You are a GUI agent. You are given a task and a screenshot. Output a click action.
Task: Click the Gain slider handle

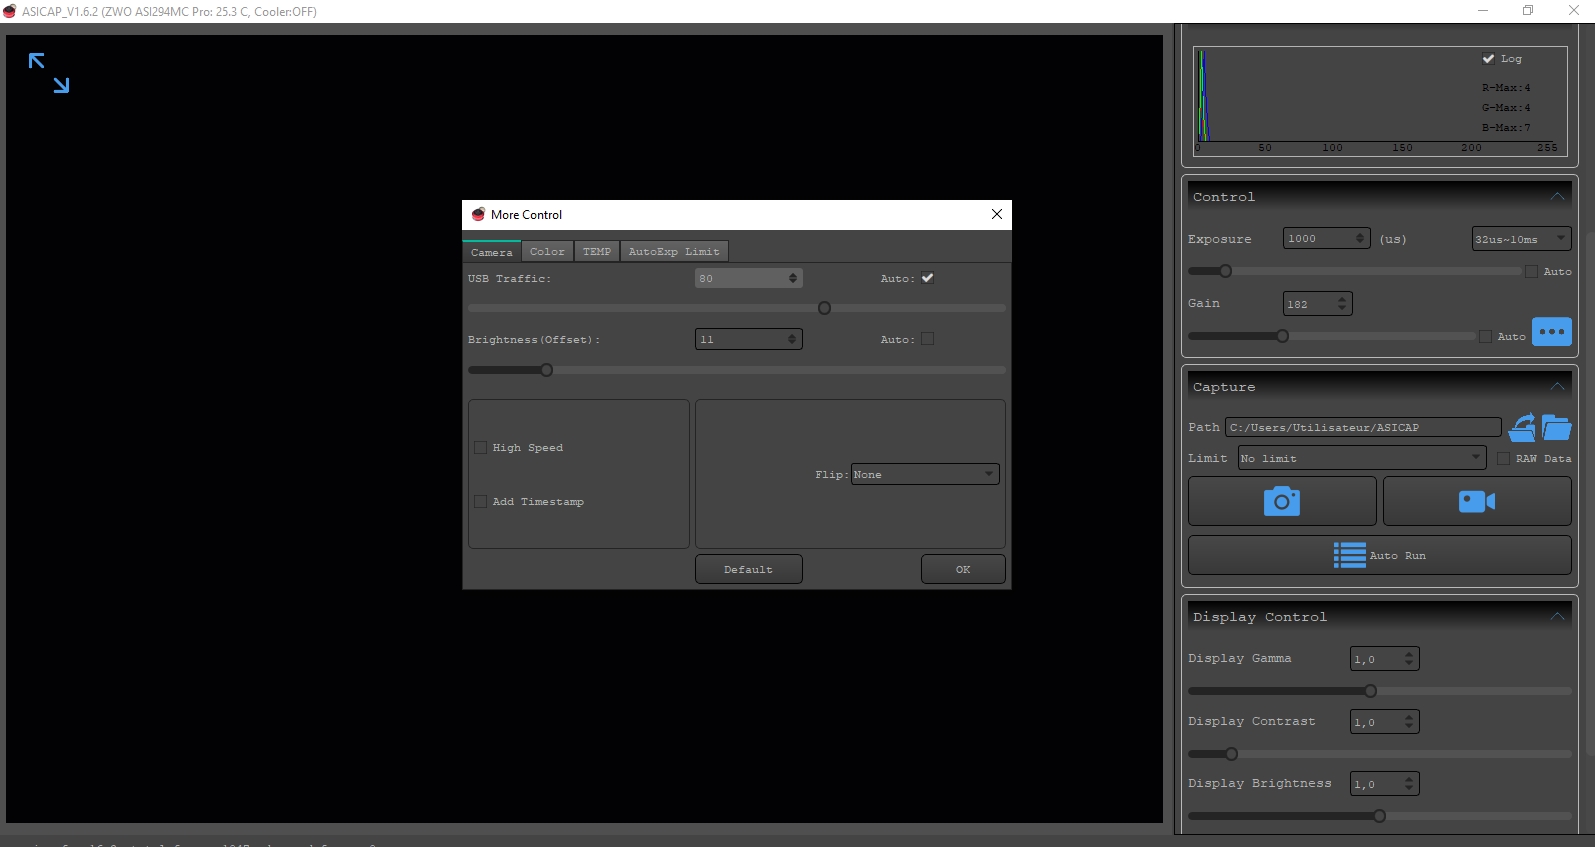[x=1283, y=336]
